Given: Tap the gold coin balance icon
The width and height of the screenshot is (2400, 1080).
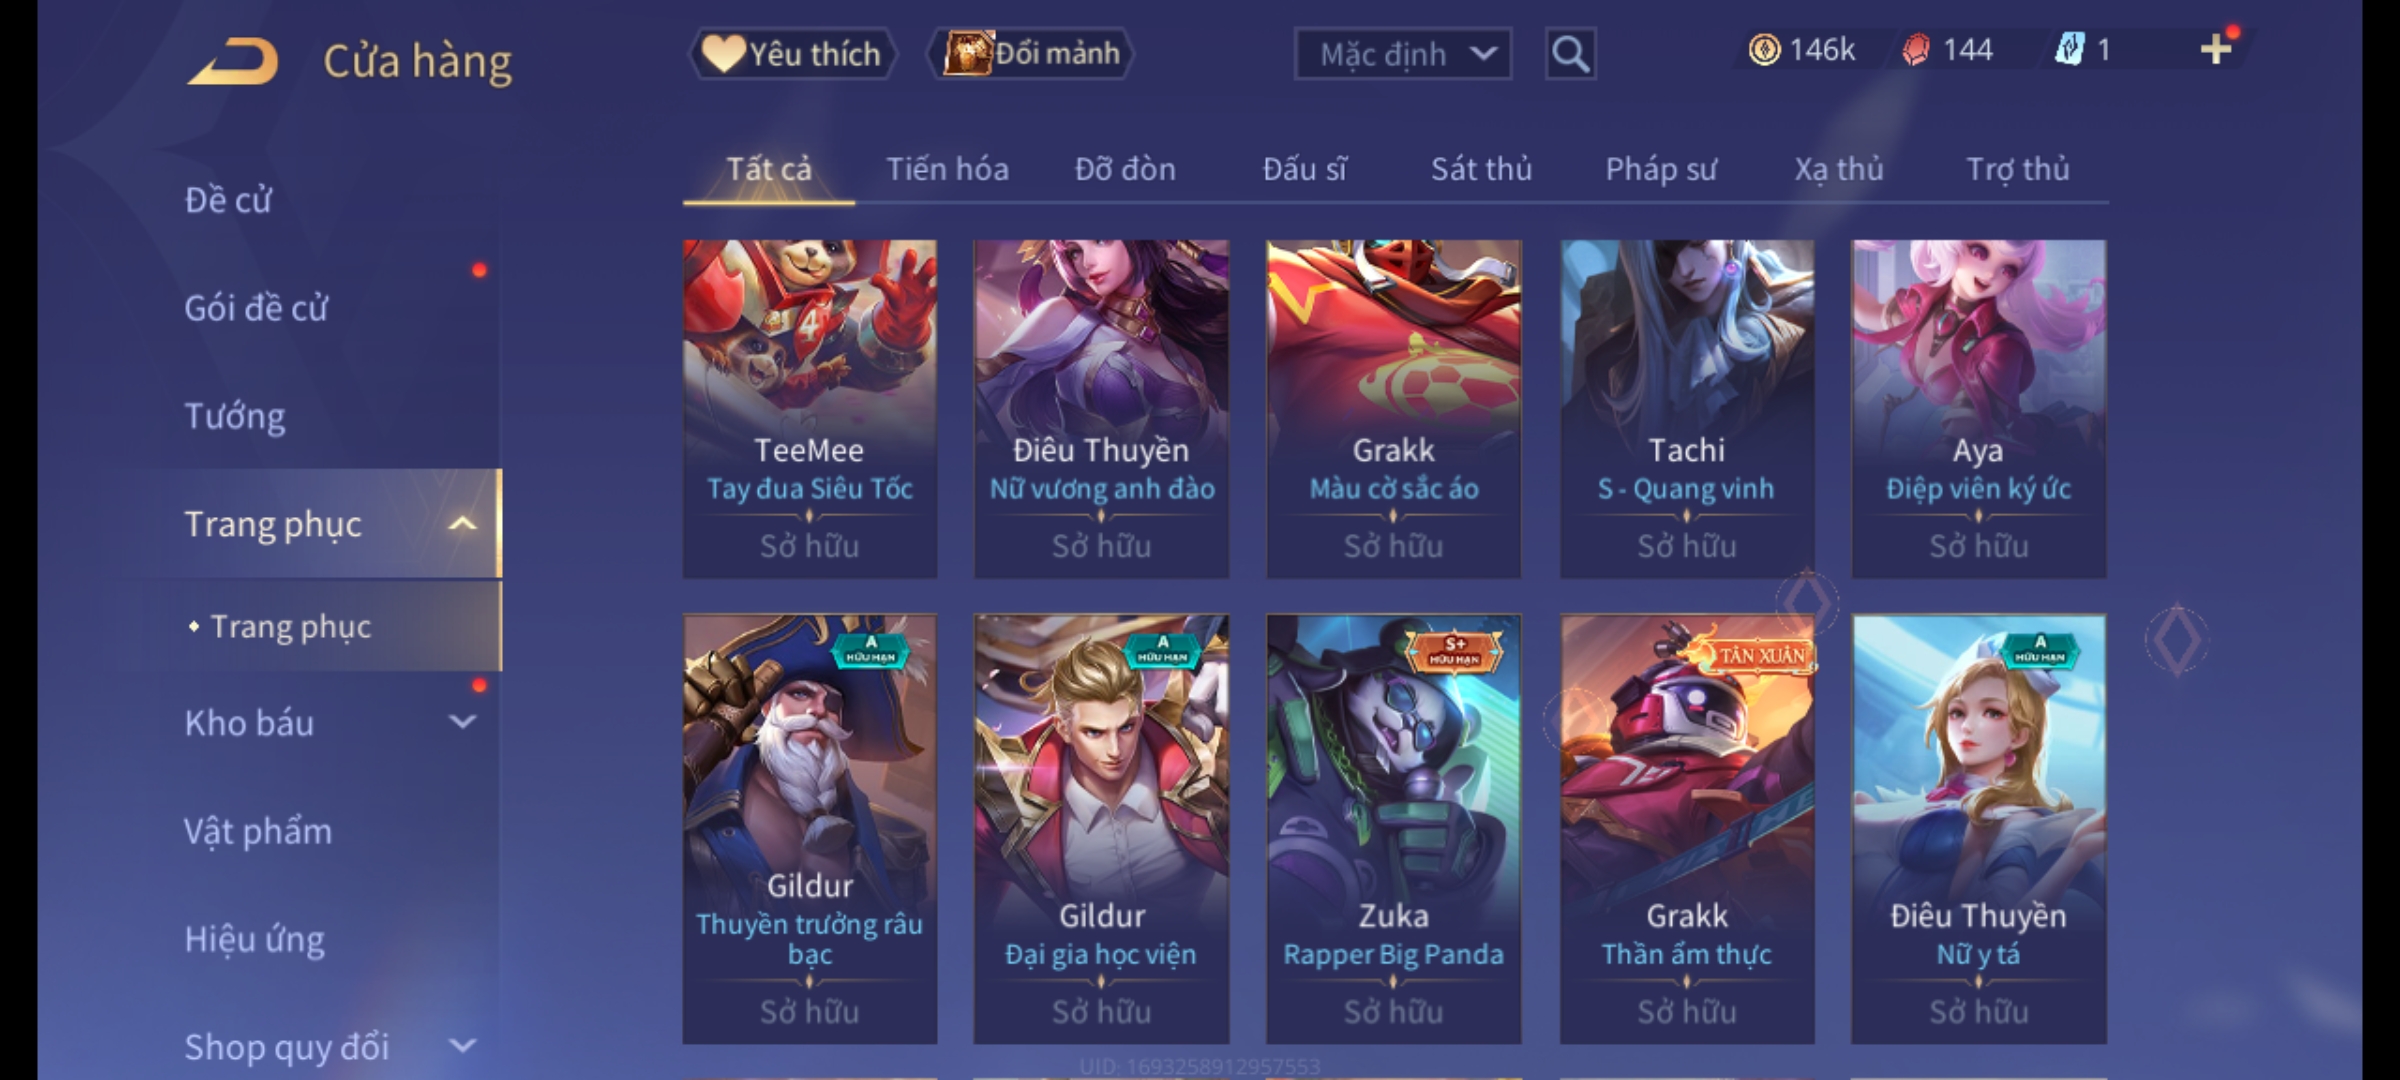Looking at the screenshot, I should coord(1764,50).
